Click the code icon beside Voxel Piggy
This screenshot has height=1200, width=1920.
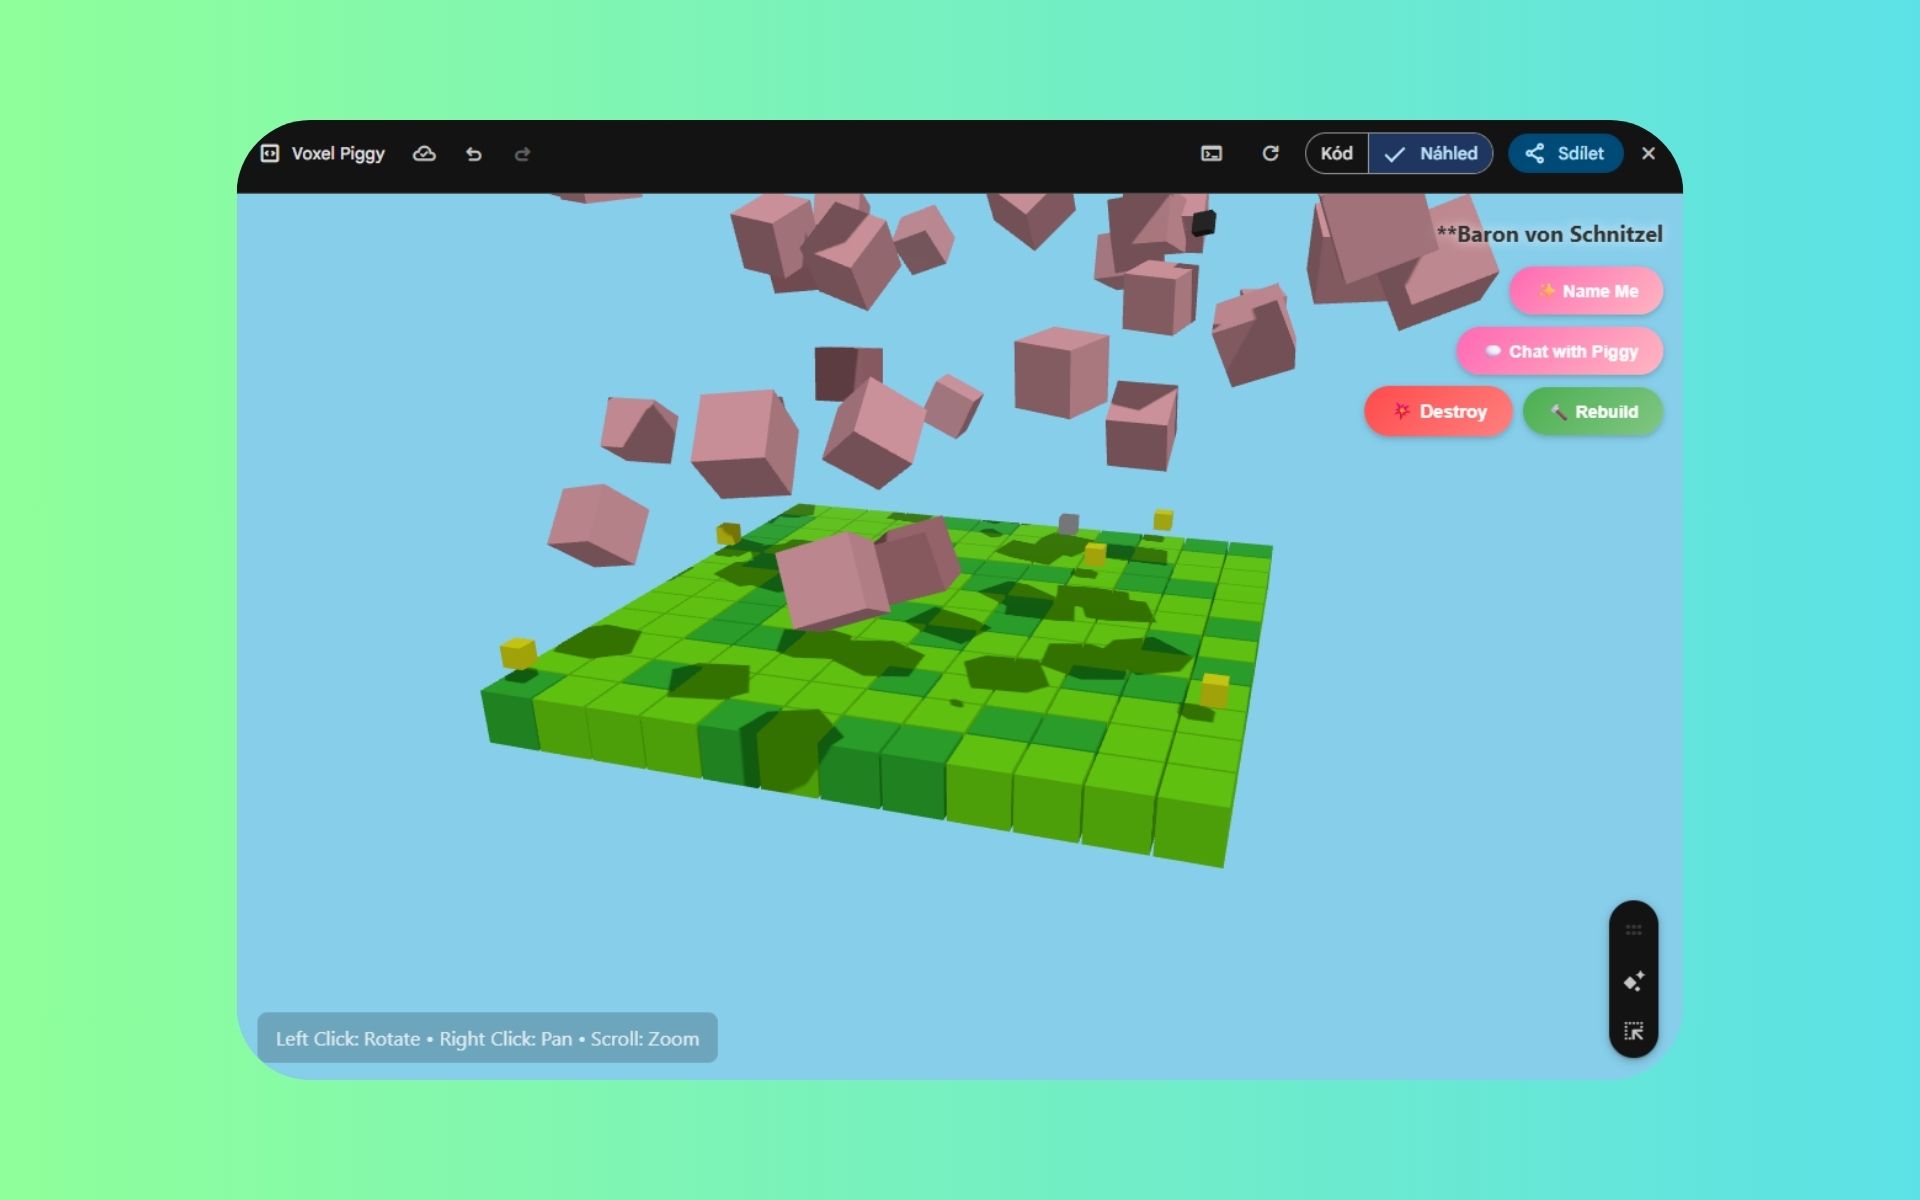(270, 153)
